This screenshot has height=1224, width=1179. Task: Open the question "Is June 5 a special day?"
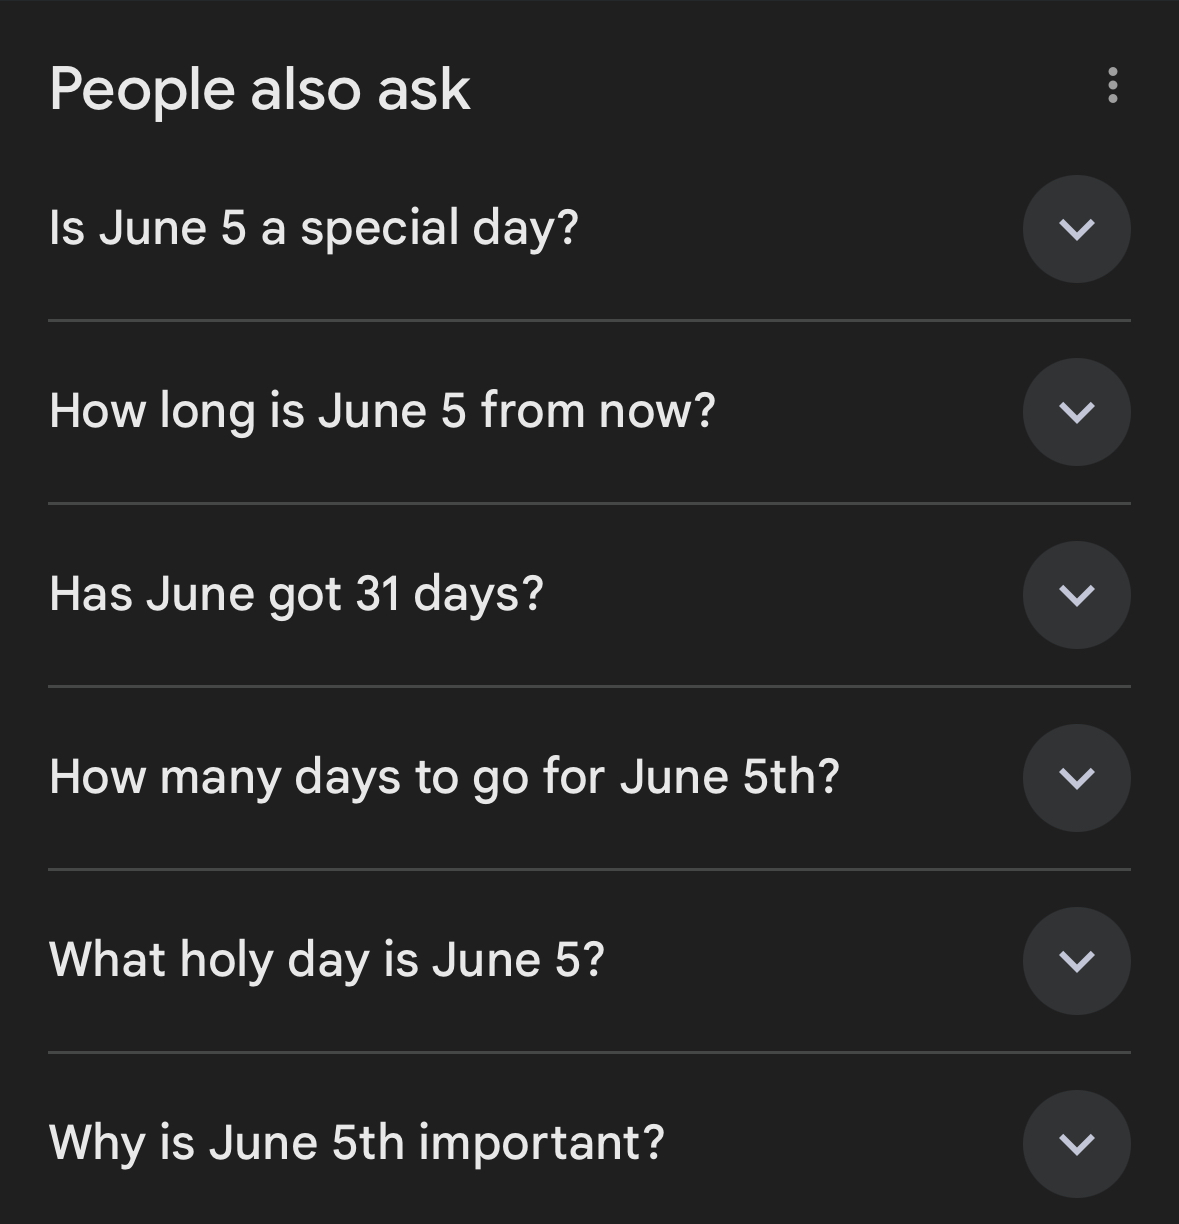(314, 229)
